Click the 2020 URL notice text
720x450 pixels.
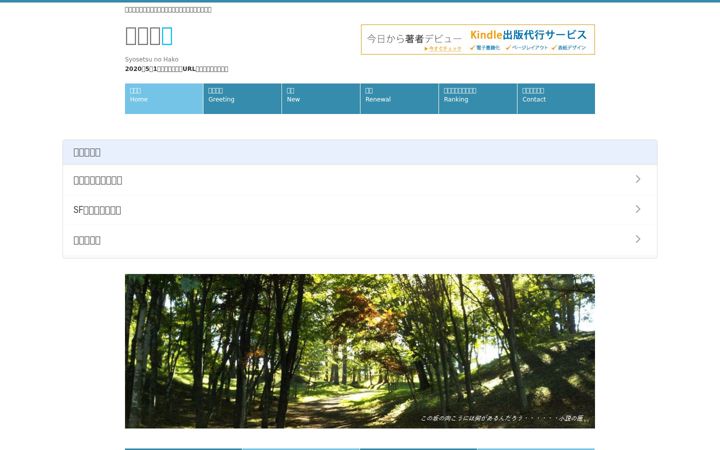(x=176, y=69)
